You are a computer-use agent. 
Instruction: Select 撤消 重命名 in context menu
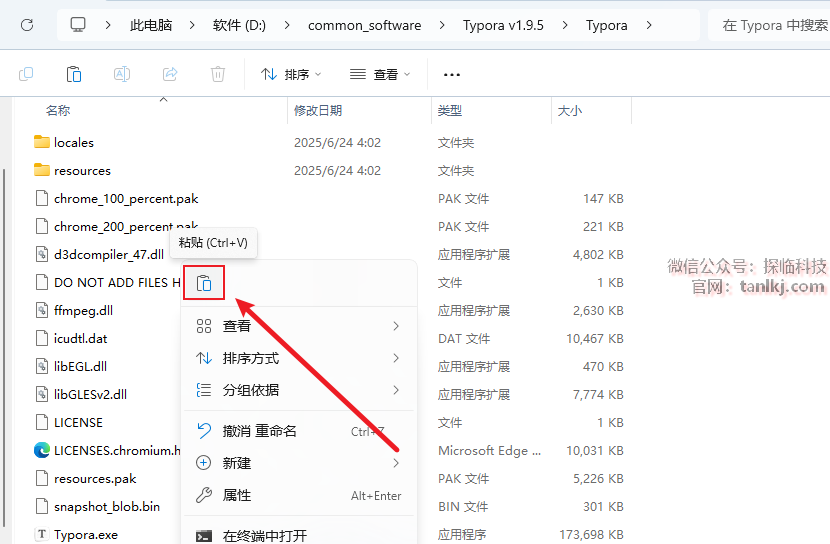pos(299,431)
